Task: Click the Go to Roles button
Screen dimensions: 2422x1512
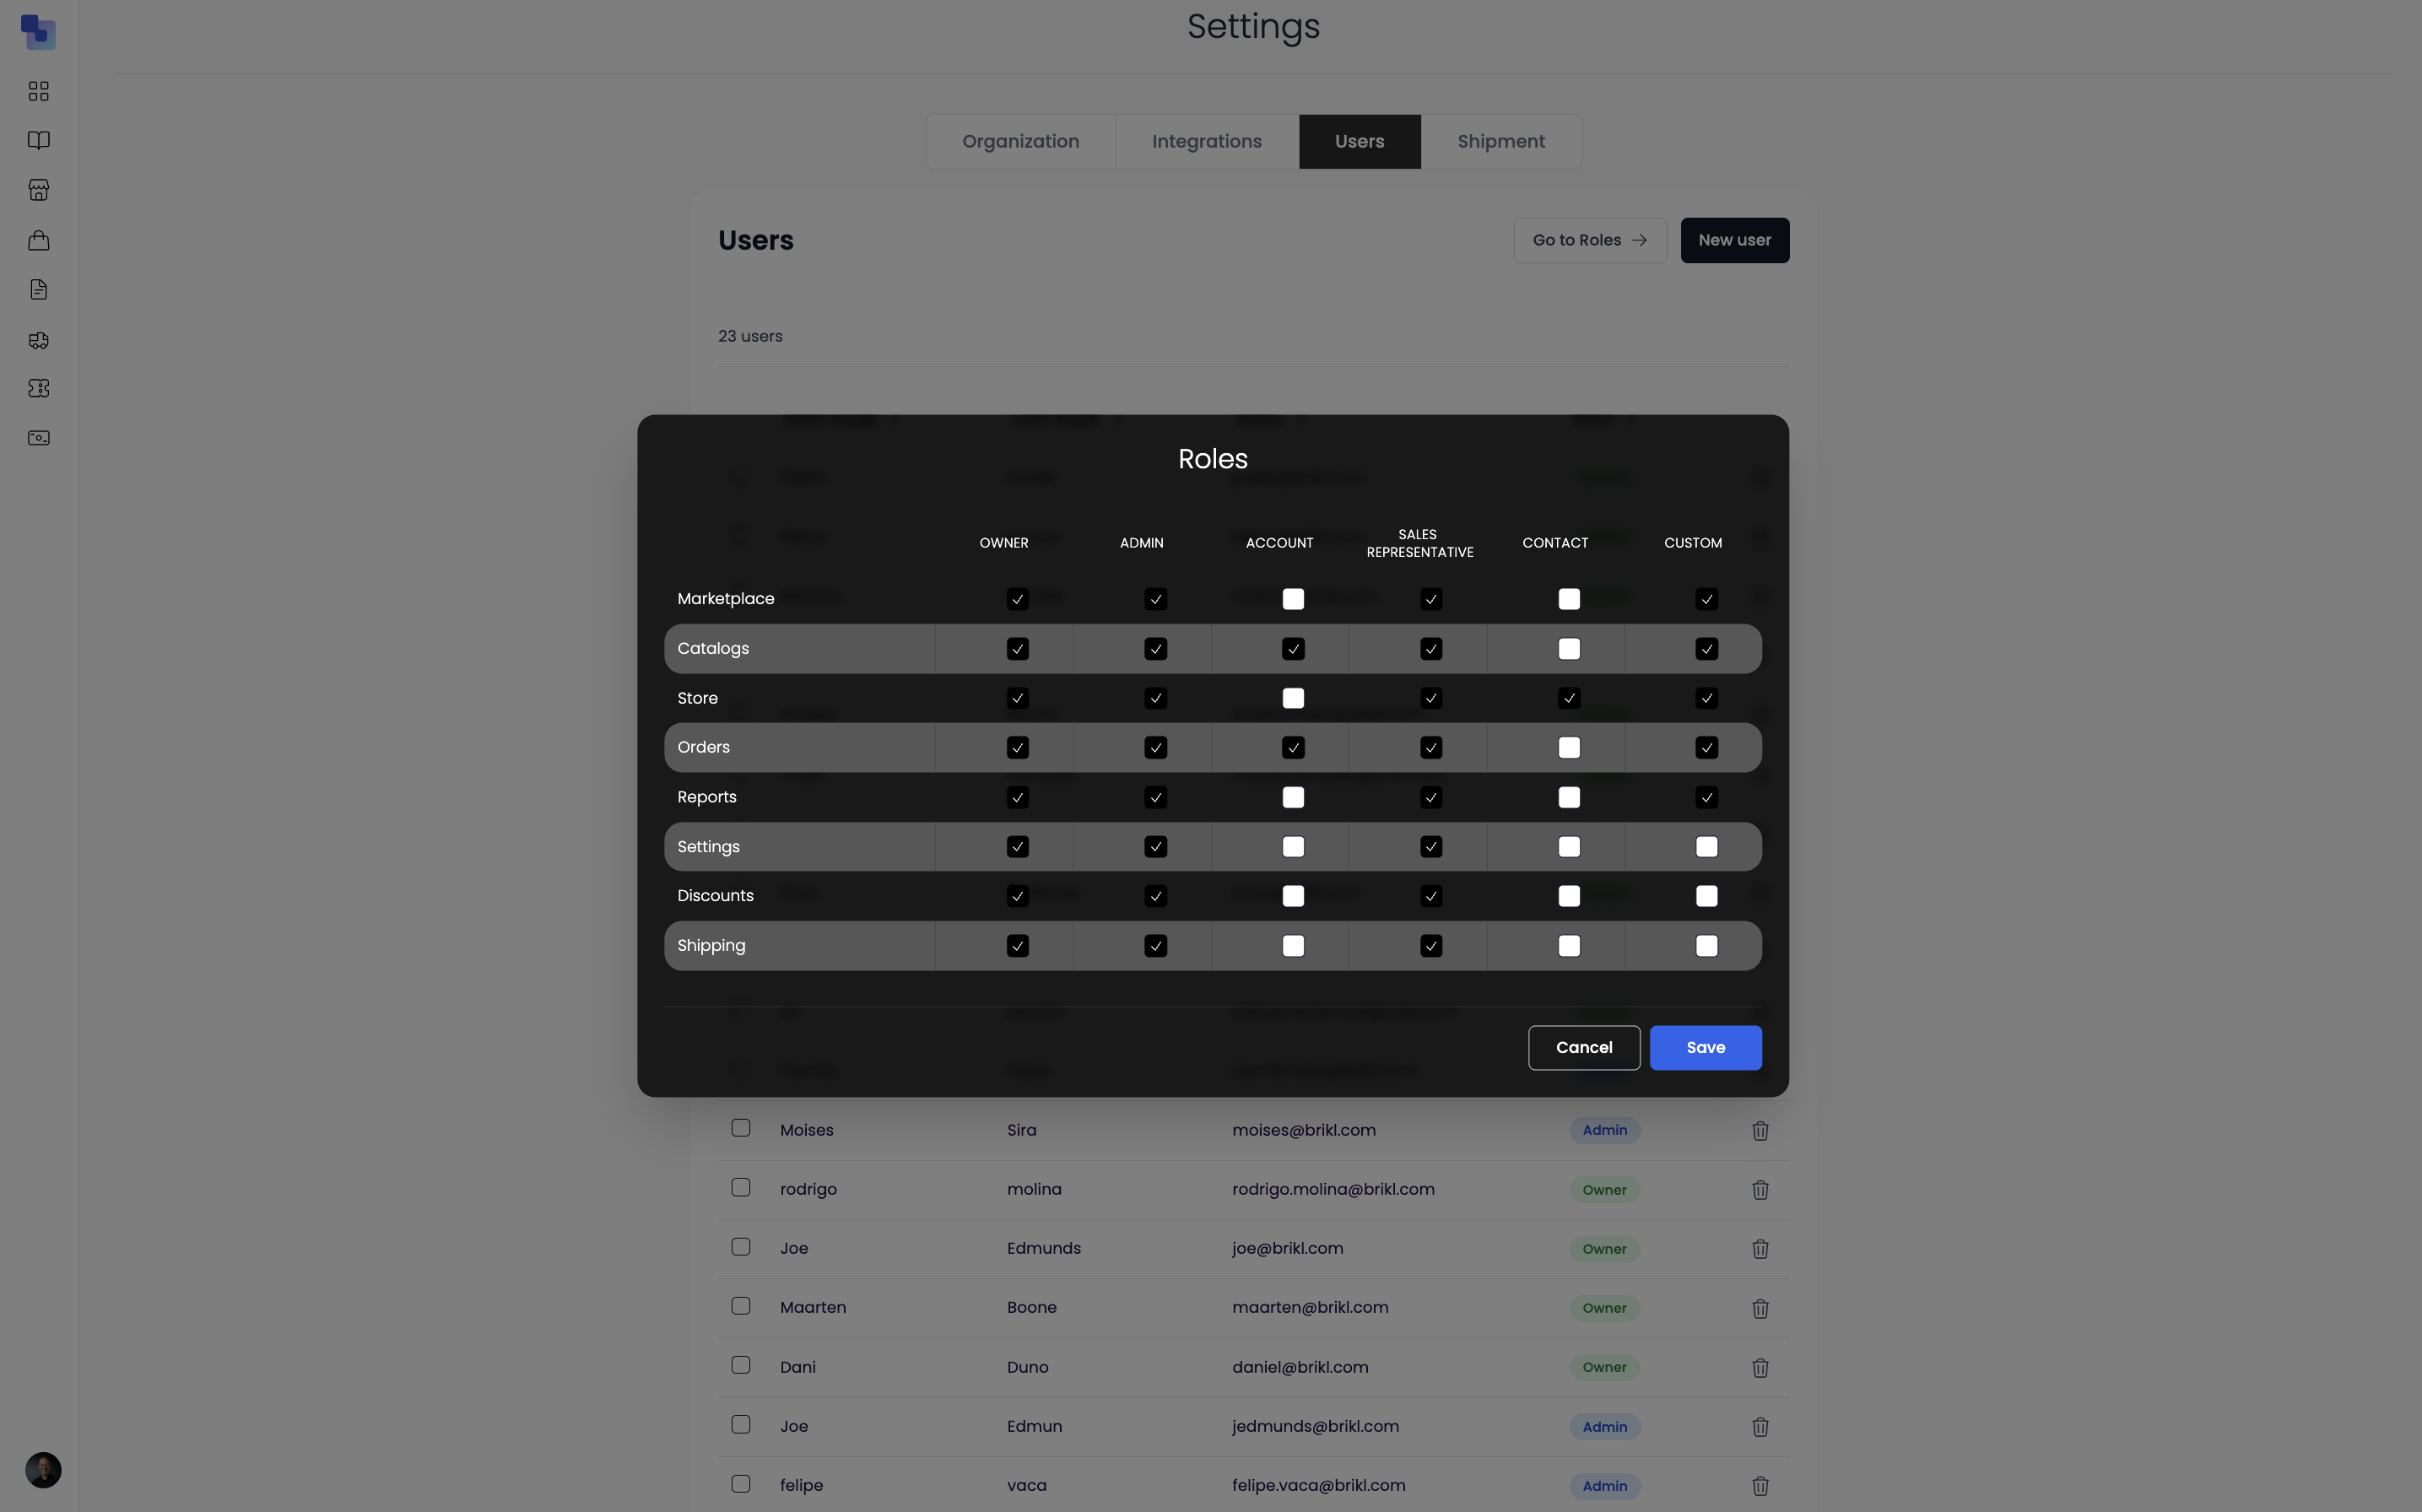Action: click(x=1589, y=240)
